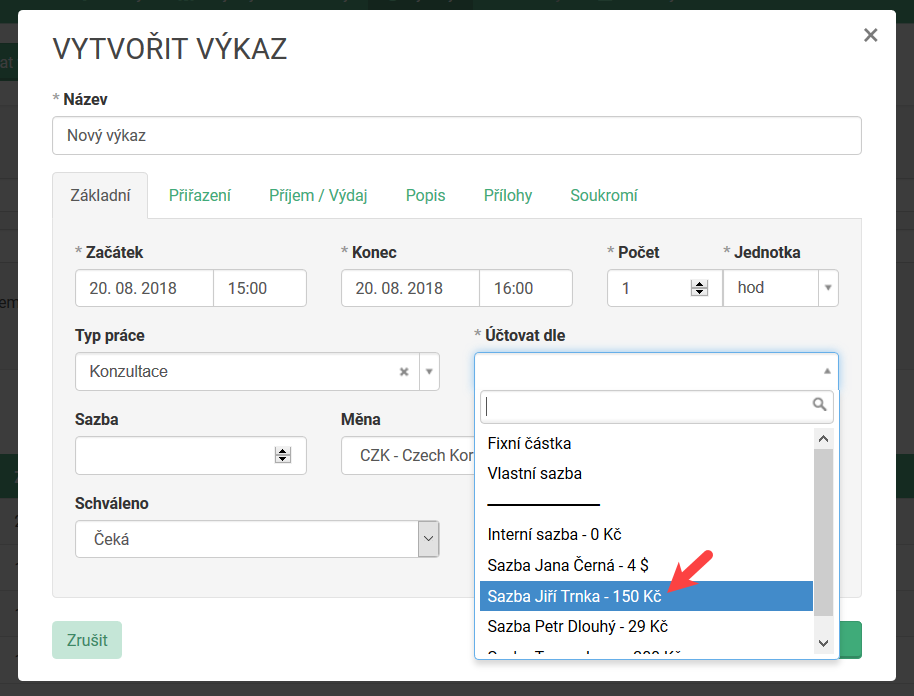Click the Sazba spinner arrows
Image resolution: width=914 pixels, height=696 pixels.
283,455
